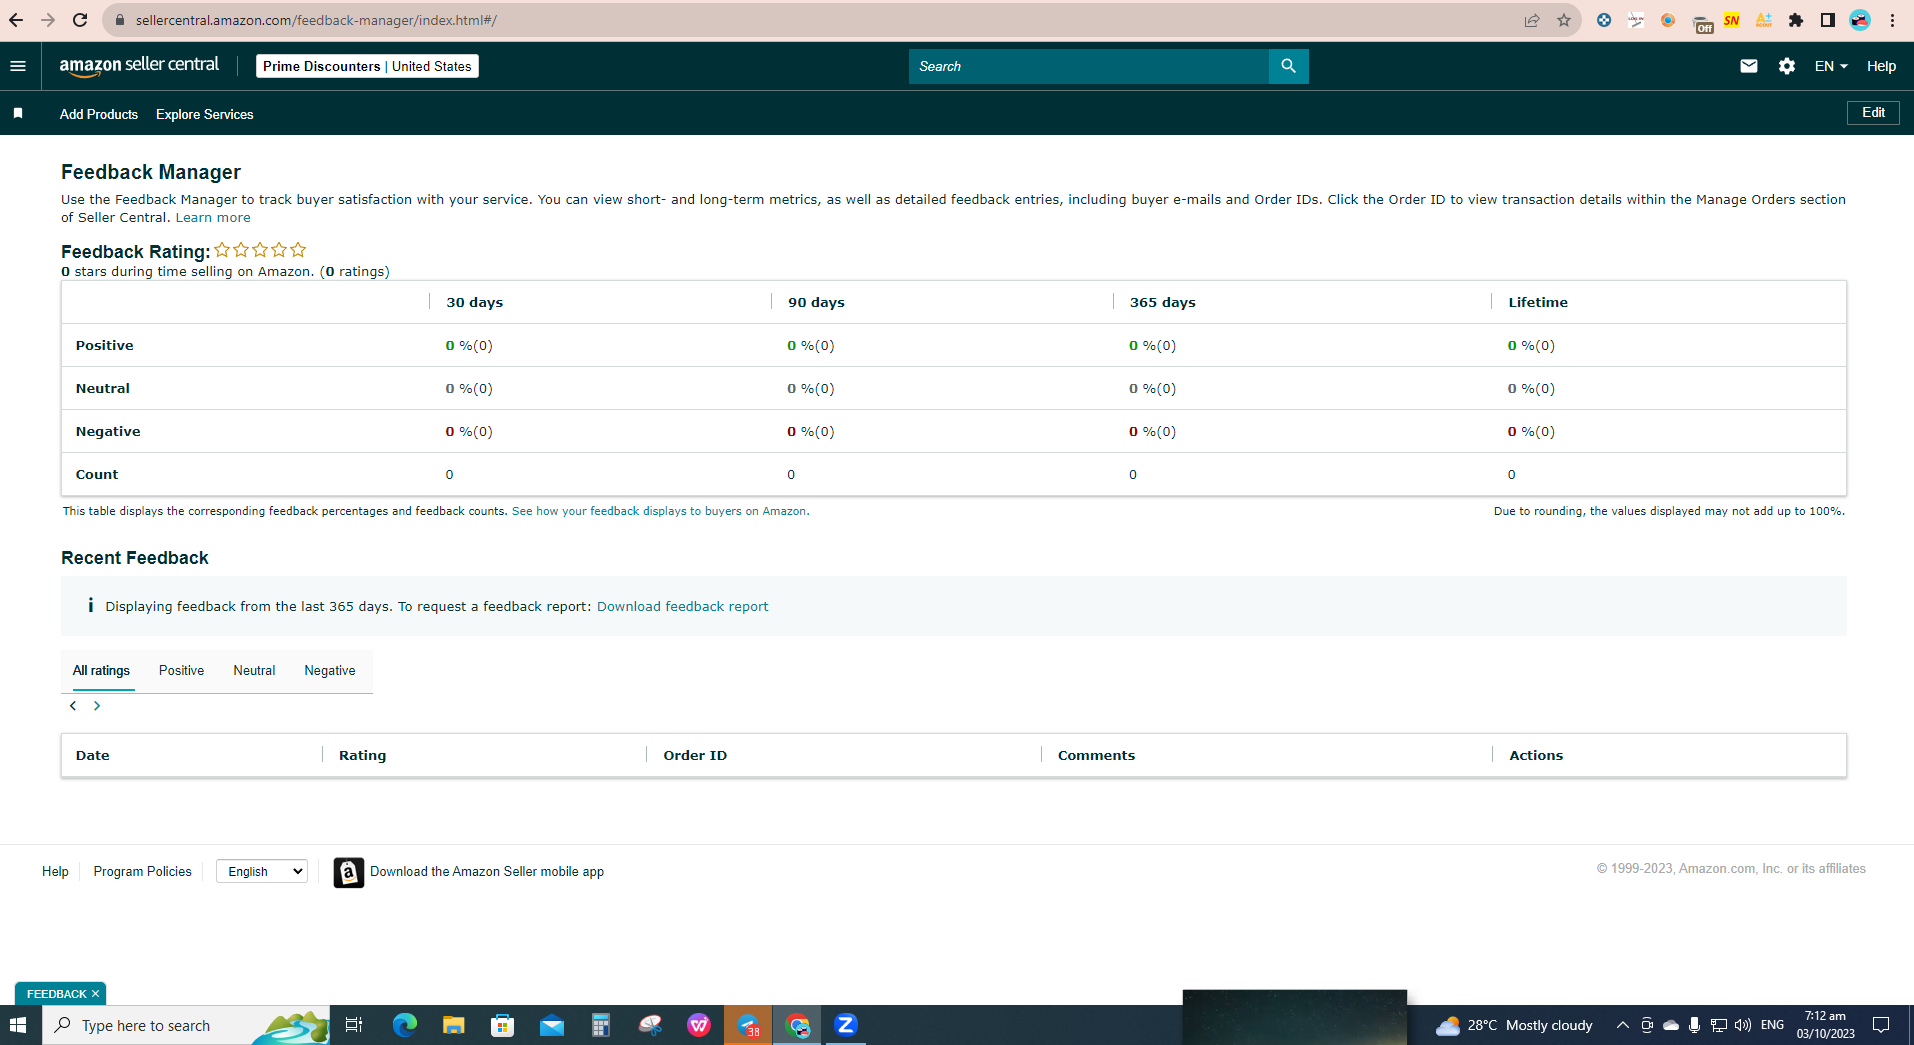Viewport: 1914px width, 1045px height.
Task: Open the Chrome extensions puzzle menu
Action: point(1796,20)
